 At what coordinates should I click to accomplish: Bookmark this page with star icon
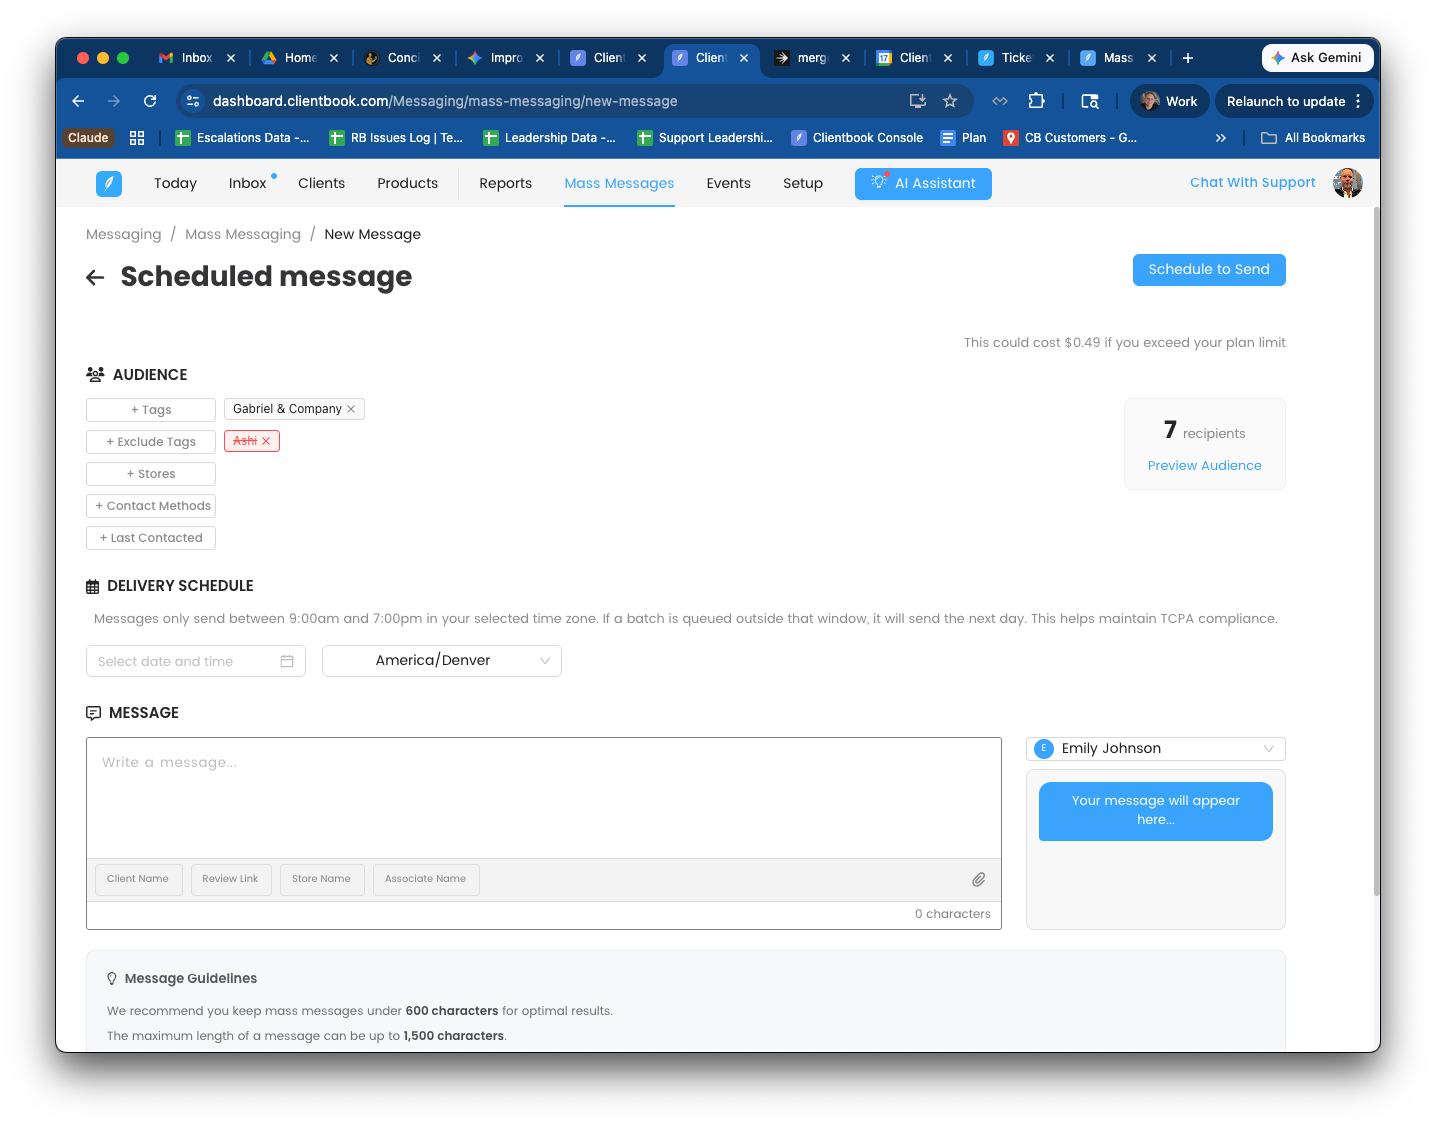tap(950, 101)
